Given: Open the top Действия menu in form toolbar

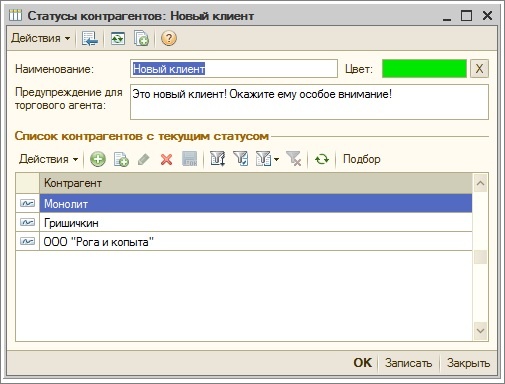Looking at the screenshot, I should point(41,38).
